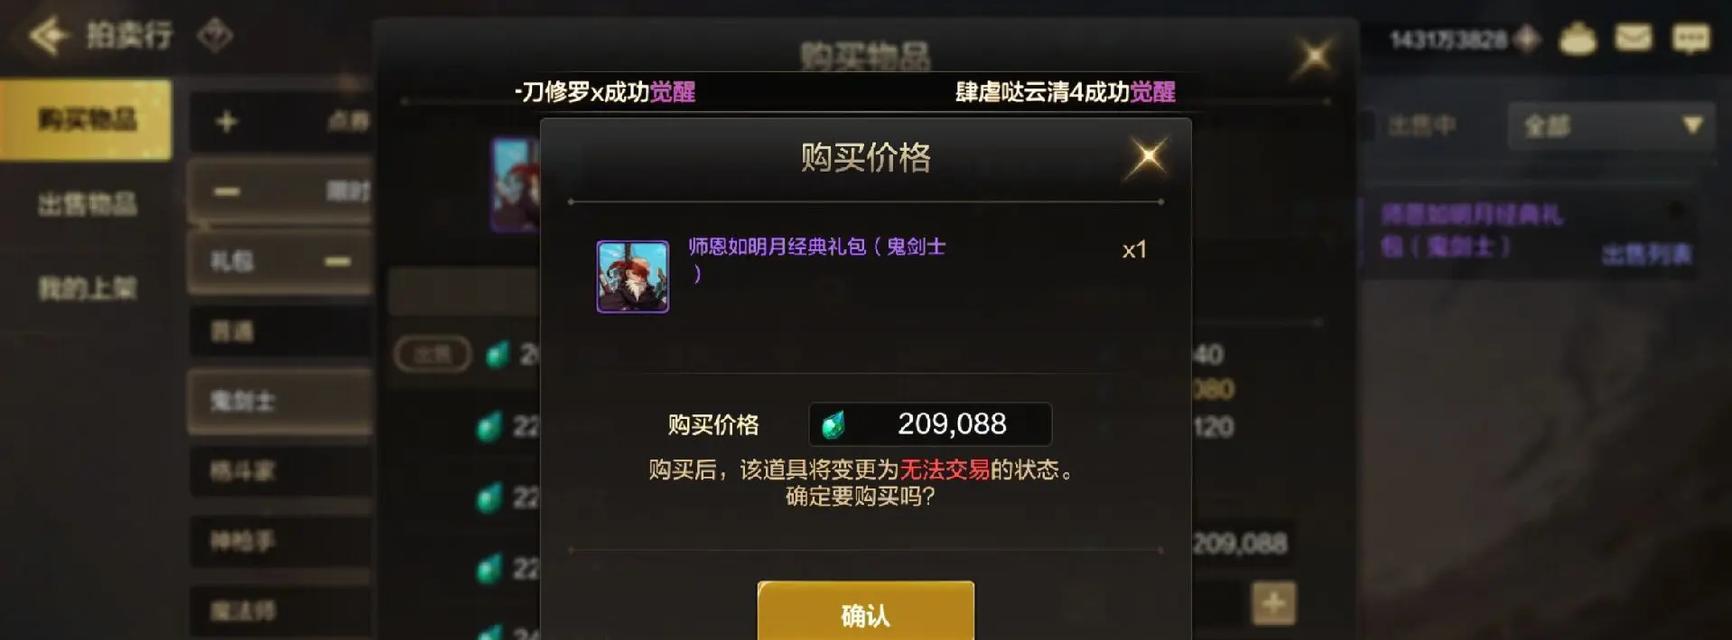Open the diamond help icon beside 拍卖行
This screenshot has width=1732, height=640.
[214, 36]
